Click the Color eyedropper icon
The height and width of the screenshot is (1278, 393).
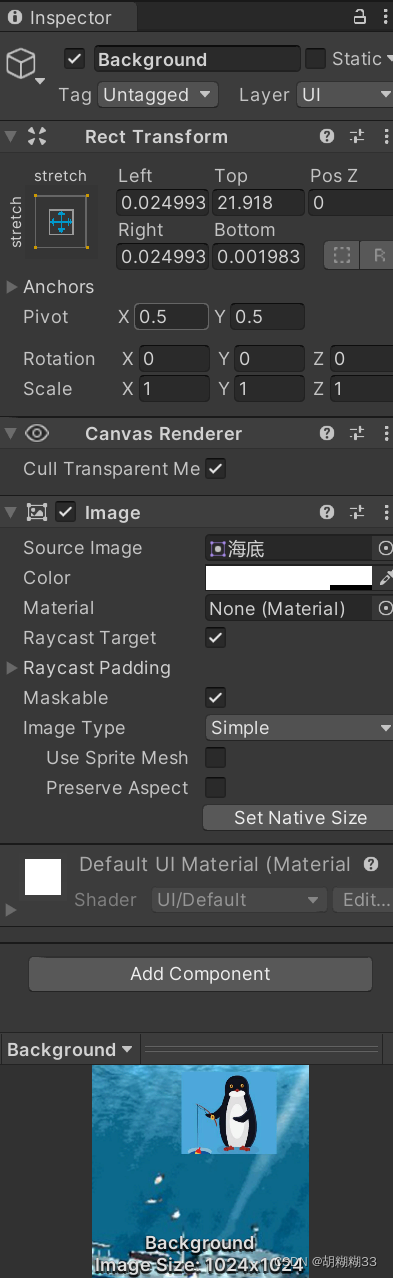coord(385,578)
